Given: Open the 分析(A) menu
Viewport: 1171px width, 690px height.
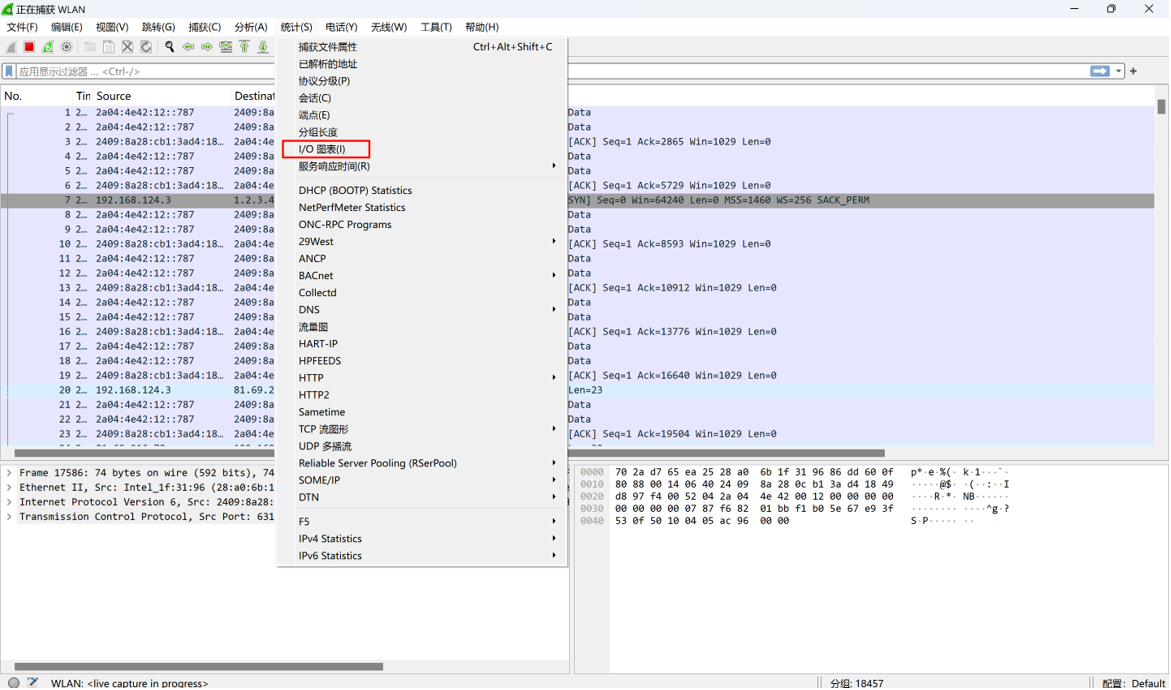Looking at the screenshot, I should click(x=250, y=27).
